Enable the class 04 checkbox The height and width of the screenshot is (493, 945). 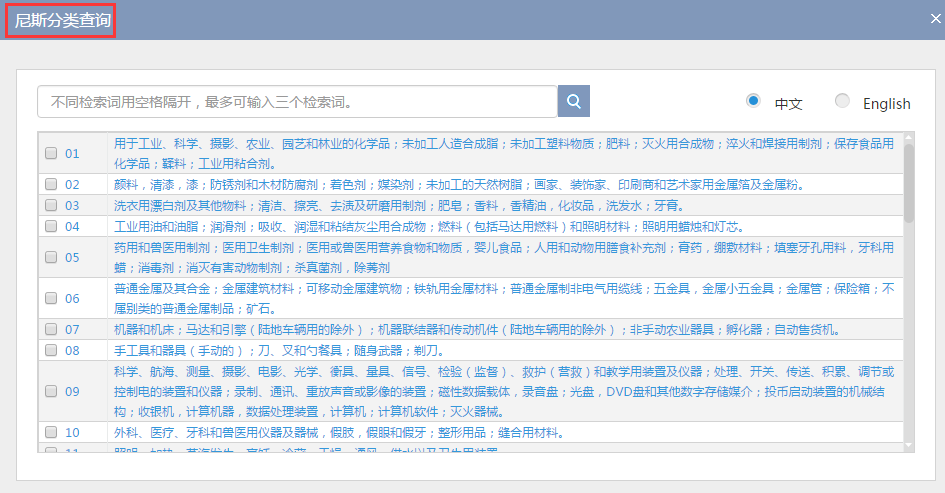tap(51, 226)
